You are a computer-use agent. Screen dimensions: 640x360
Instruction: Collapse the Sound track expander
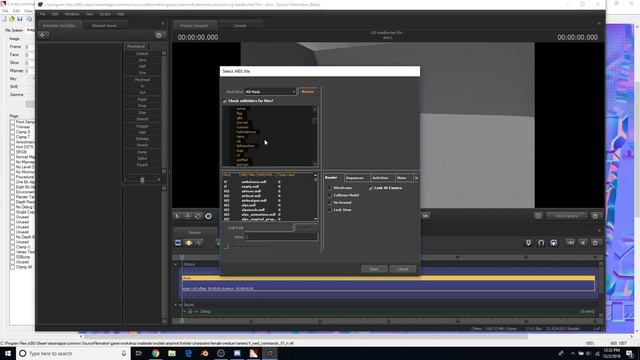click(176, 305)
